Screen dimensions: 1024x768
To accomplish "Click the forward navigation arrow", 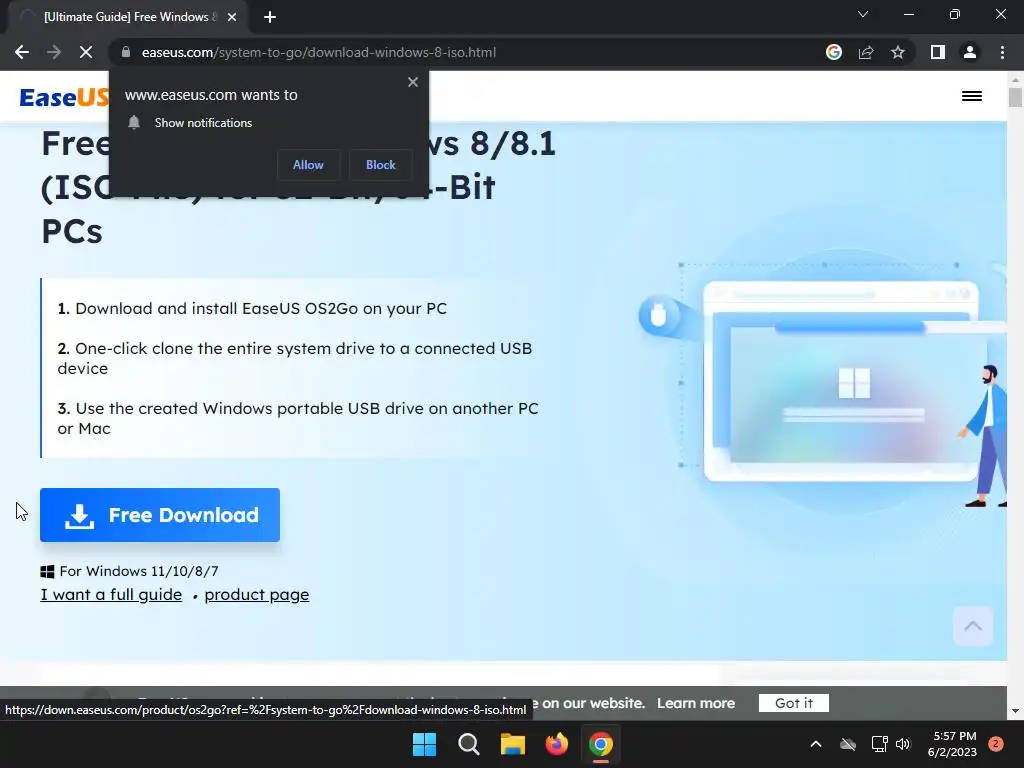I will 54,52.
